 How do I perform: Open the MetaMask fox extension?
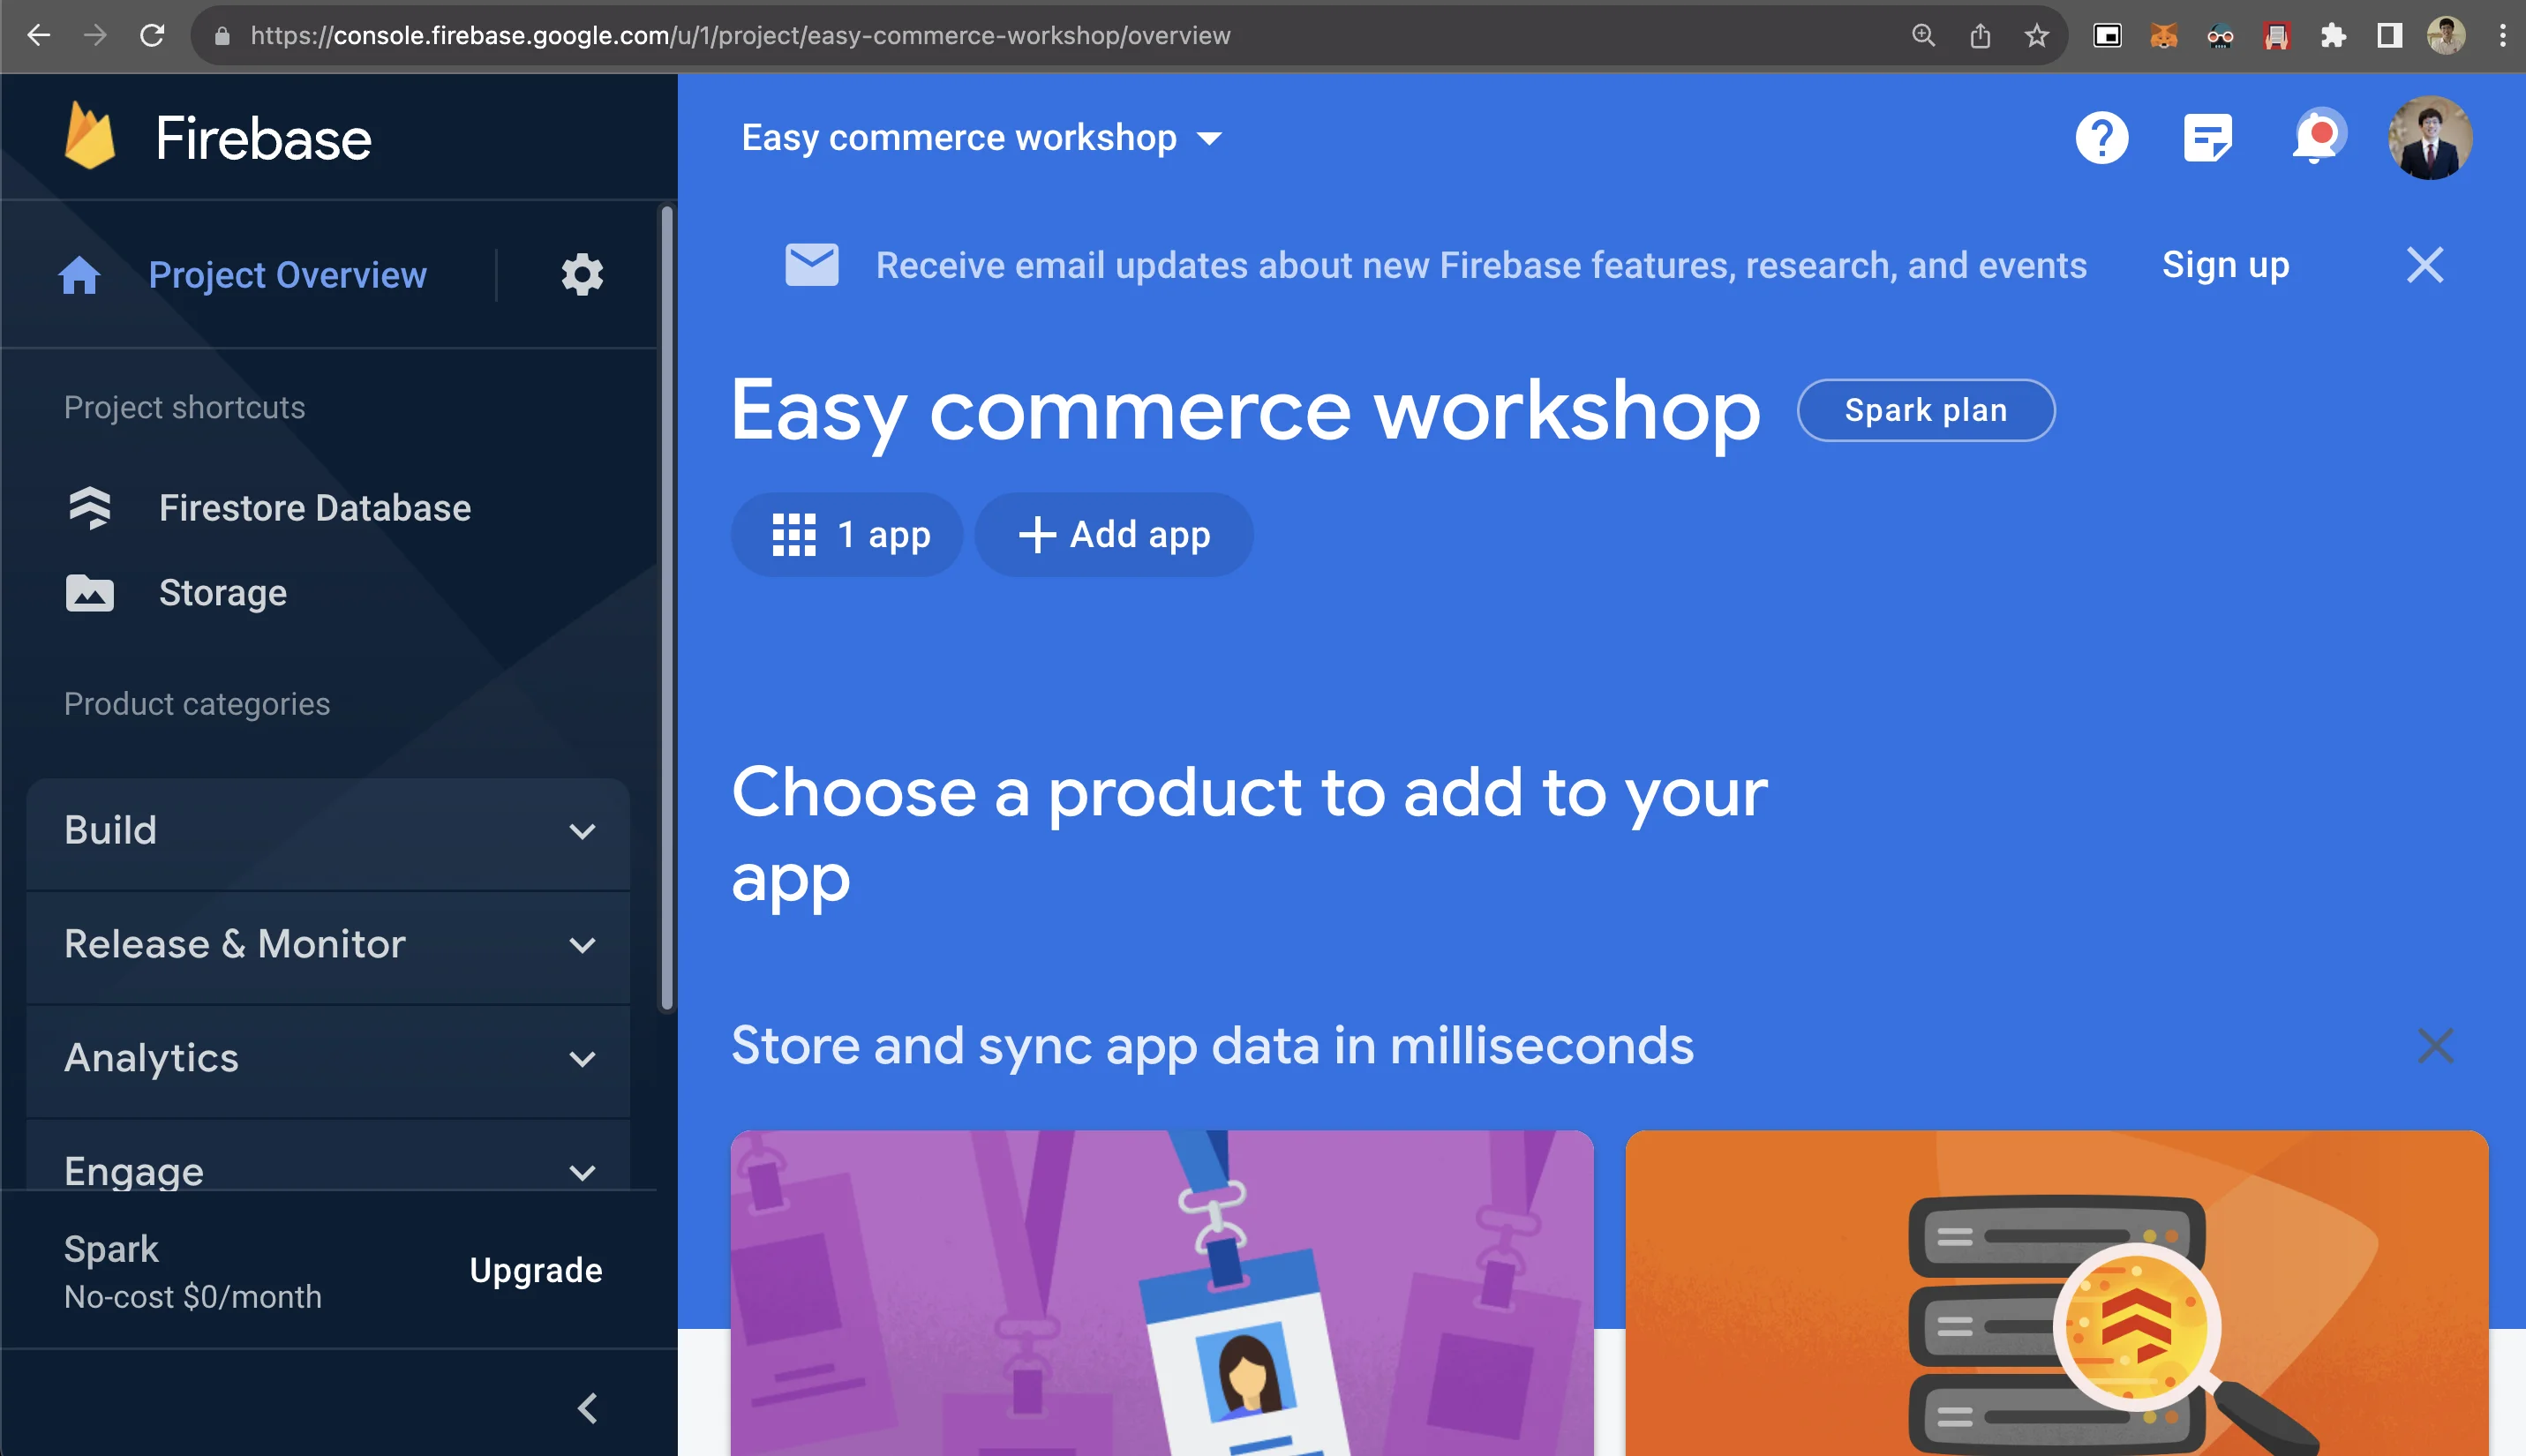(2164, 36)
